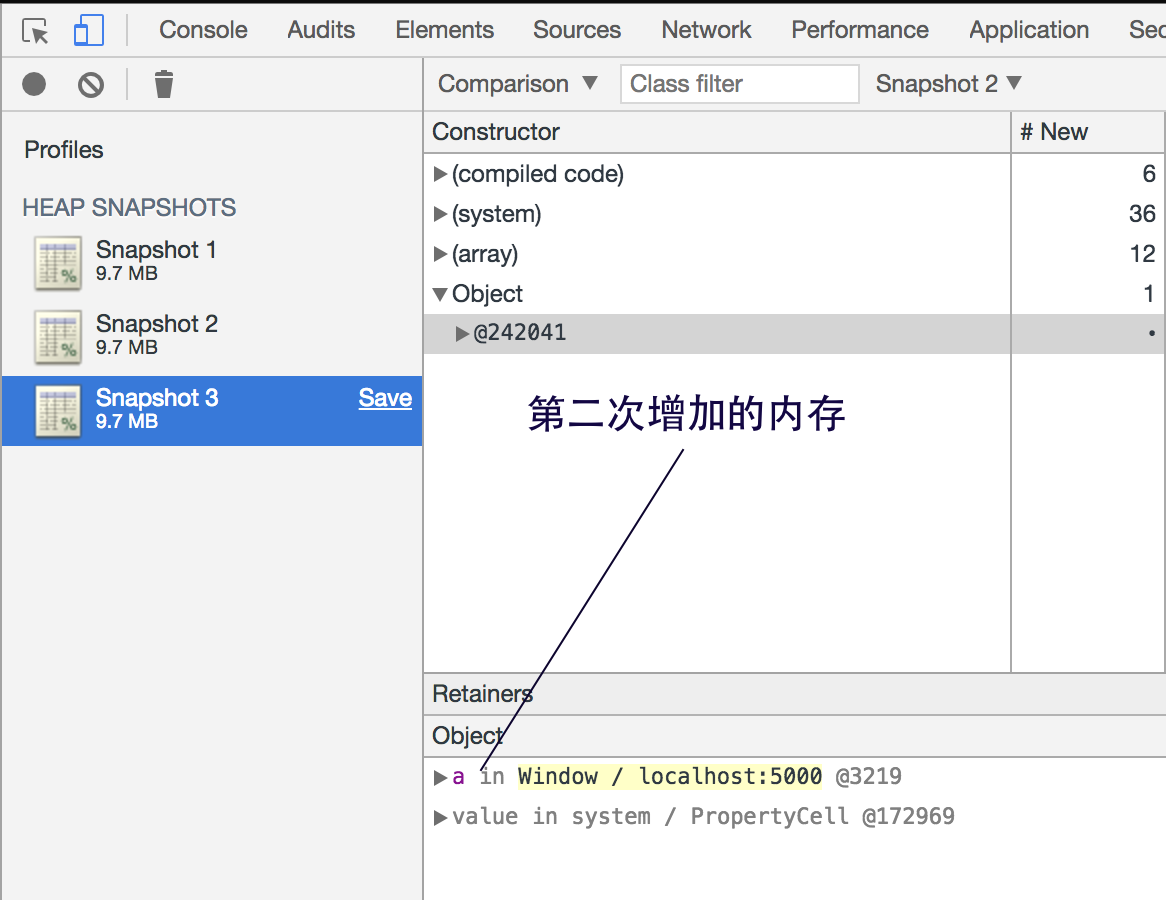
Task: Expand the (compiled code) constructor
Action: (x=440, y=174)
